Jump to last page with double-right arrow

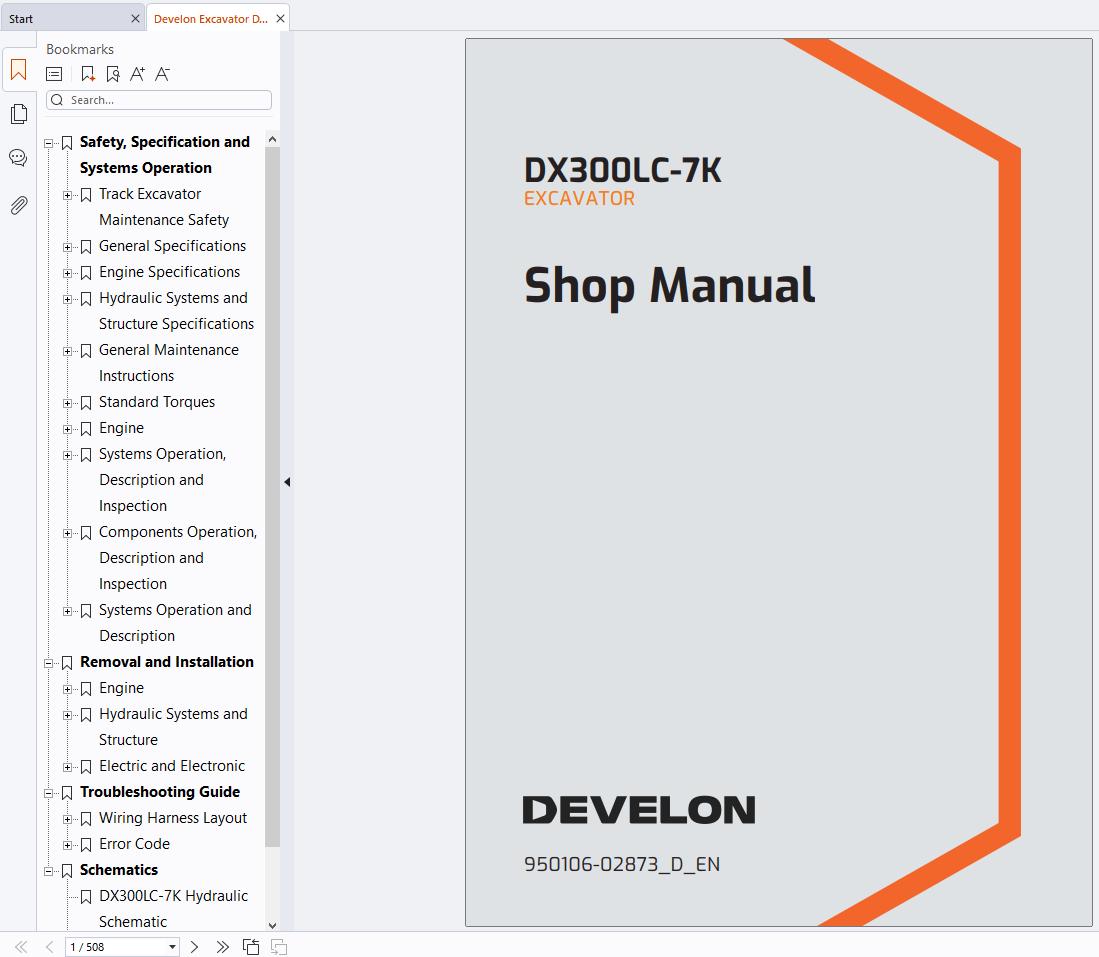pyautogui.click(x=222, y=946)
